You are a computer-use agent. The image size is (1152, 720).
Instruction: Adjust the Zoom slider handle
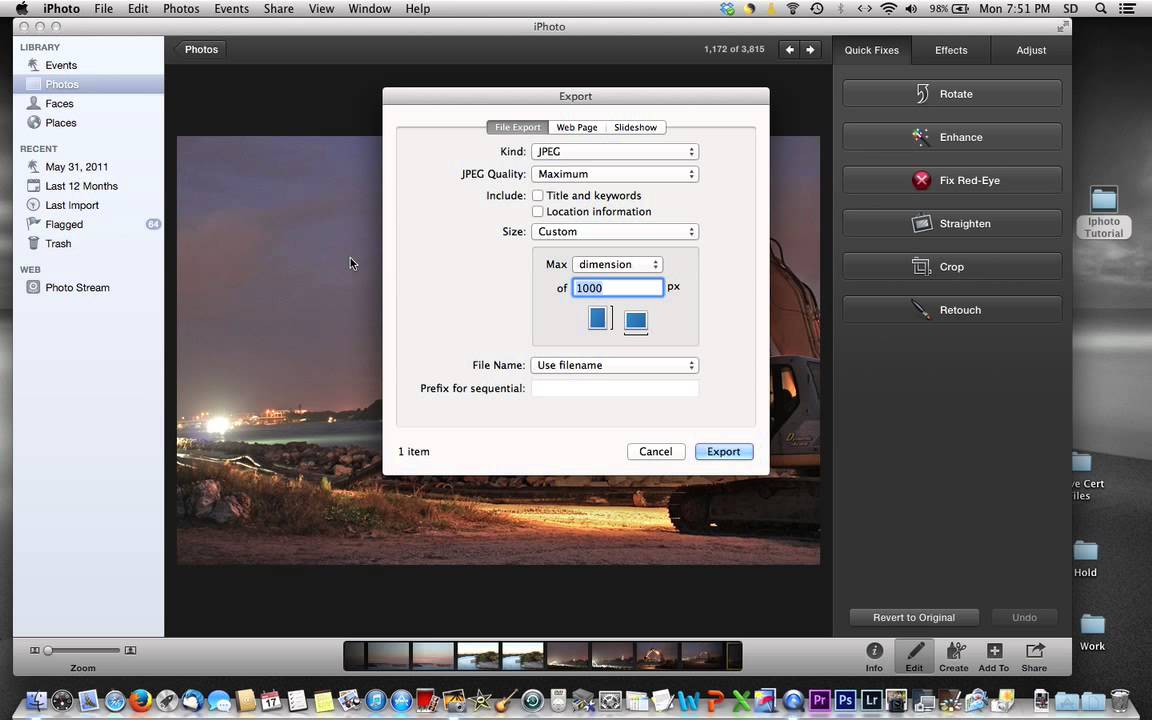48,650
